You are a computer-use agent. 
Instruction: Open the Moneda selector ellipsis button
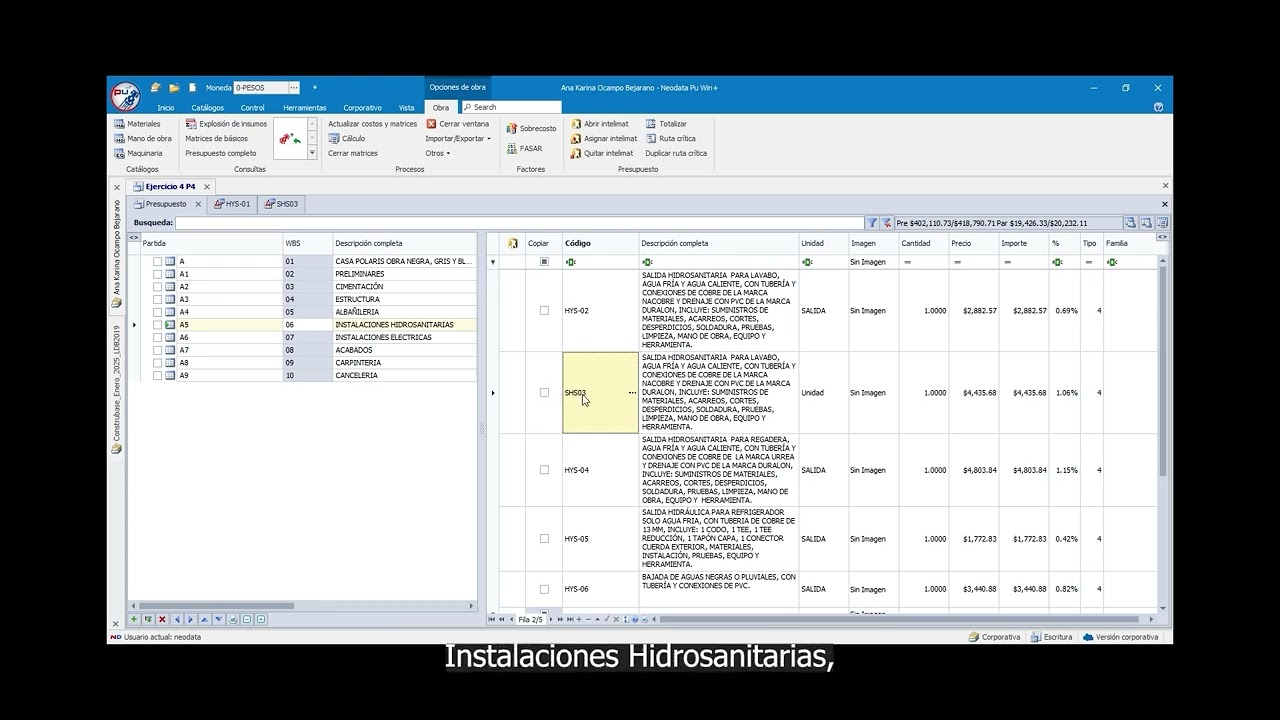tap(294, 88)
